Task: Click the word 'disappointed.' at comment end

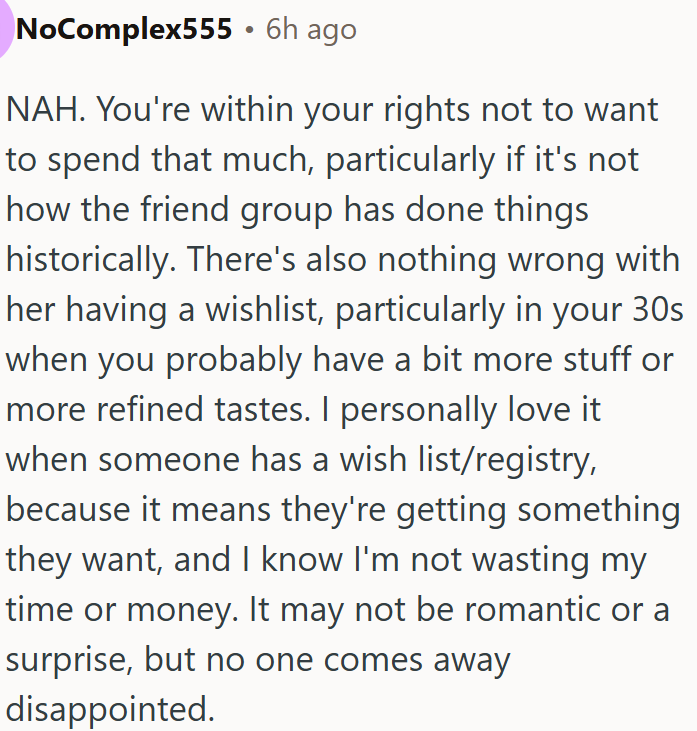Action: click(110, 709)
